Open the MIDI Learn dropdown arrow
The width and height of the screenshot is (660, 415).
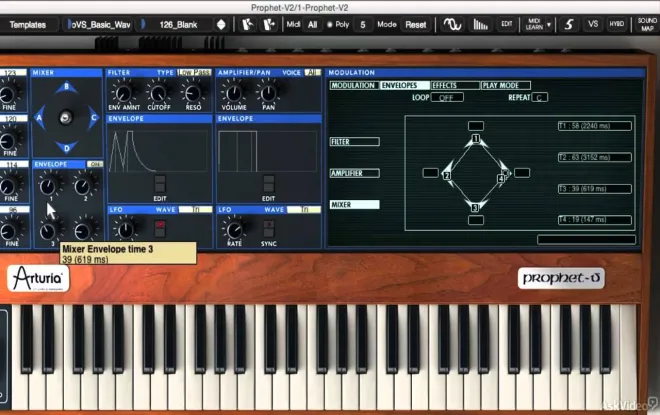(x=549, y=25)
